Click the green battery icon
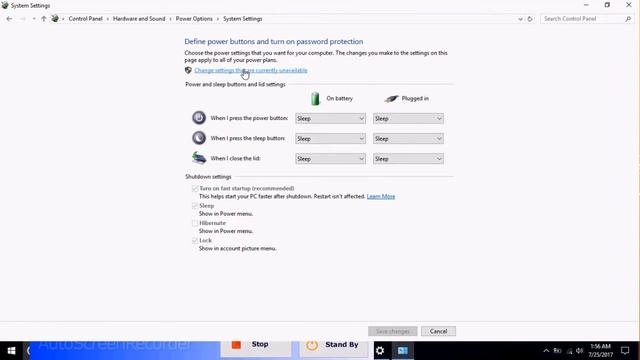The height and width of the screenshot is (360, 640). click(315, 98)
